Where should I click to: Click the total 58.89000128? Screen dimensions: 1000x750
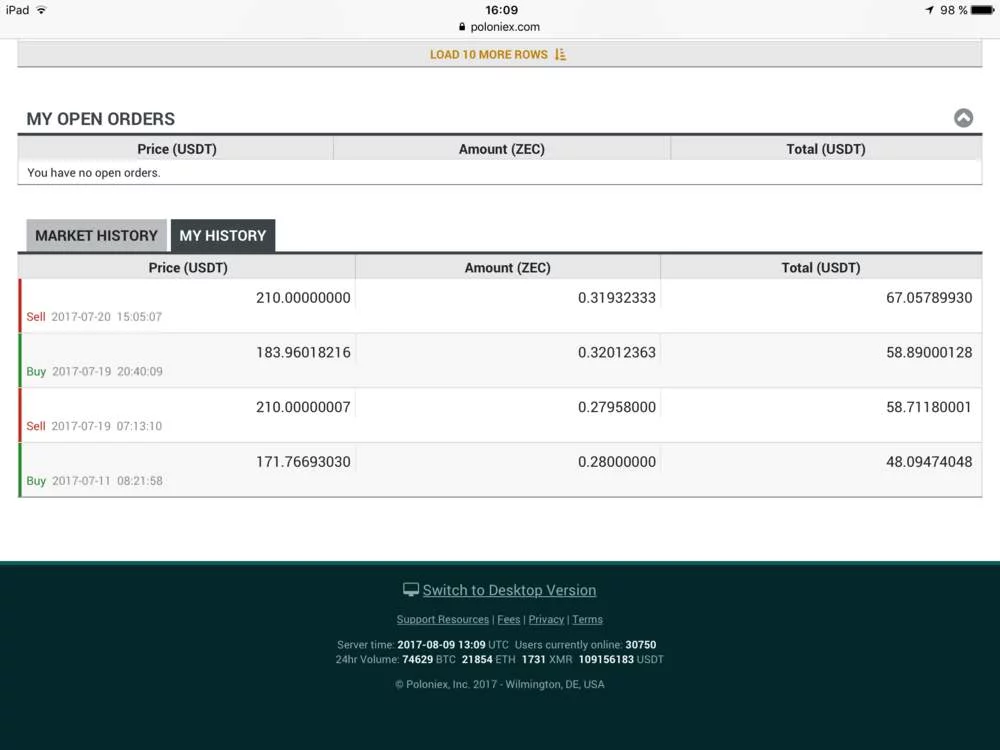(929, 353)
